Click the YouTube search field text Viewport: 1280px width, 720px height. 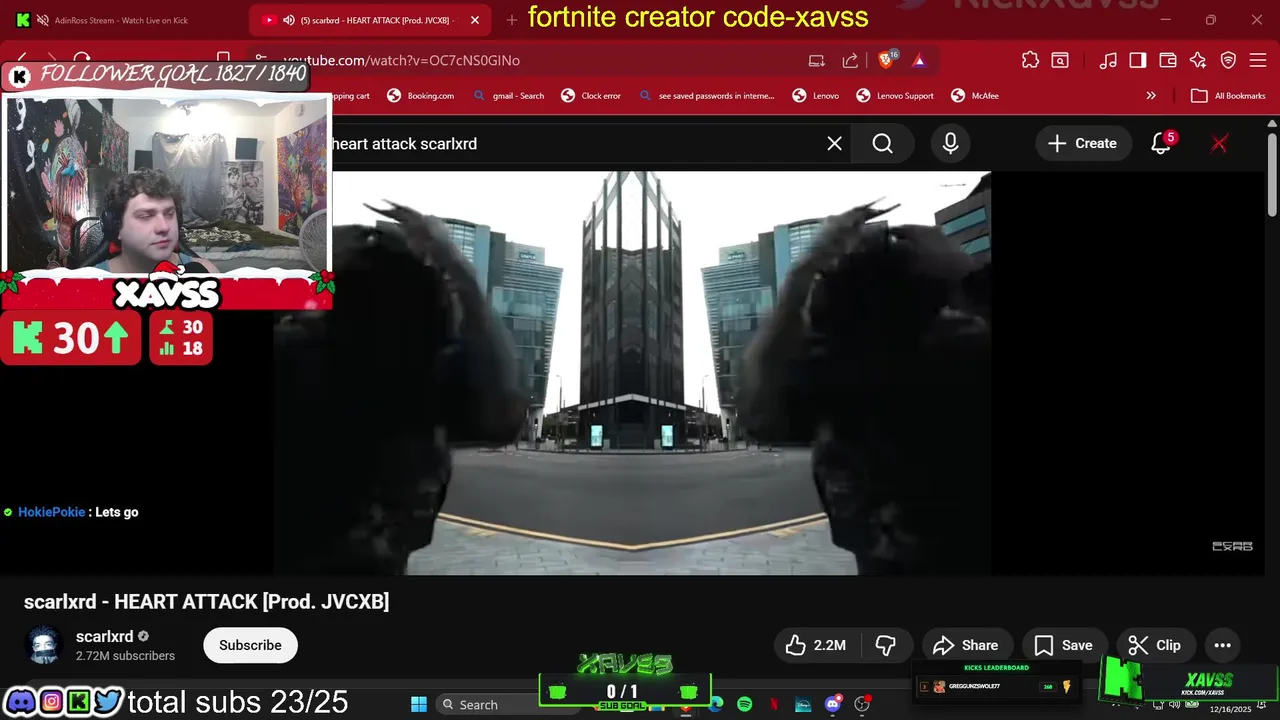(404, 144)
